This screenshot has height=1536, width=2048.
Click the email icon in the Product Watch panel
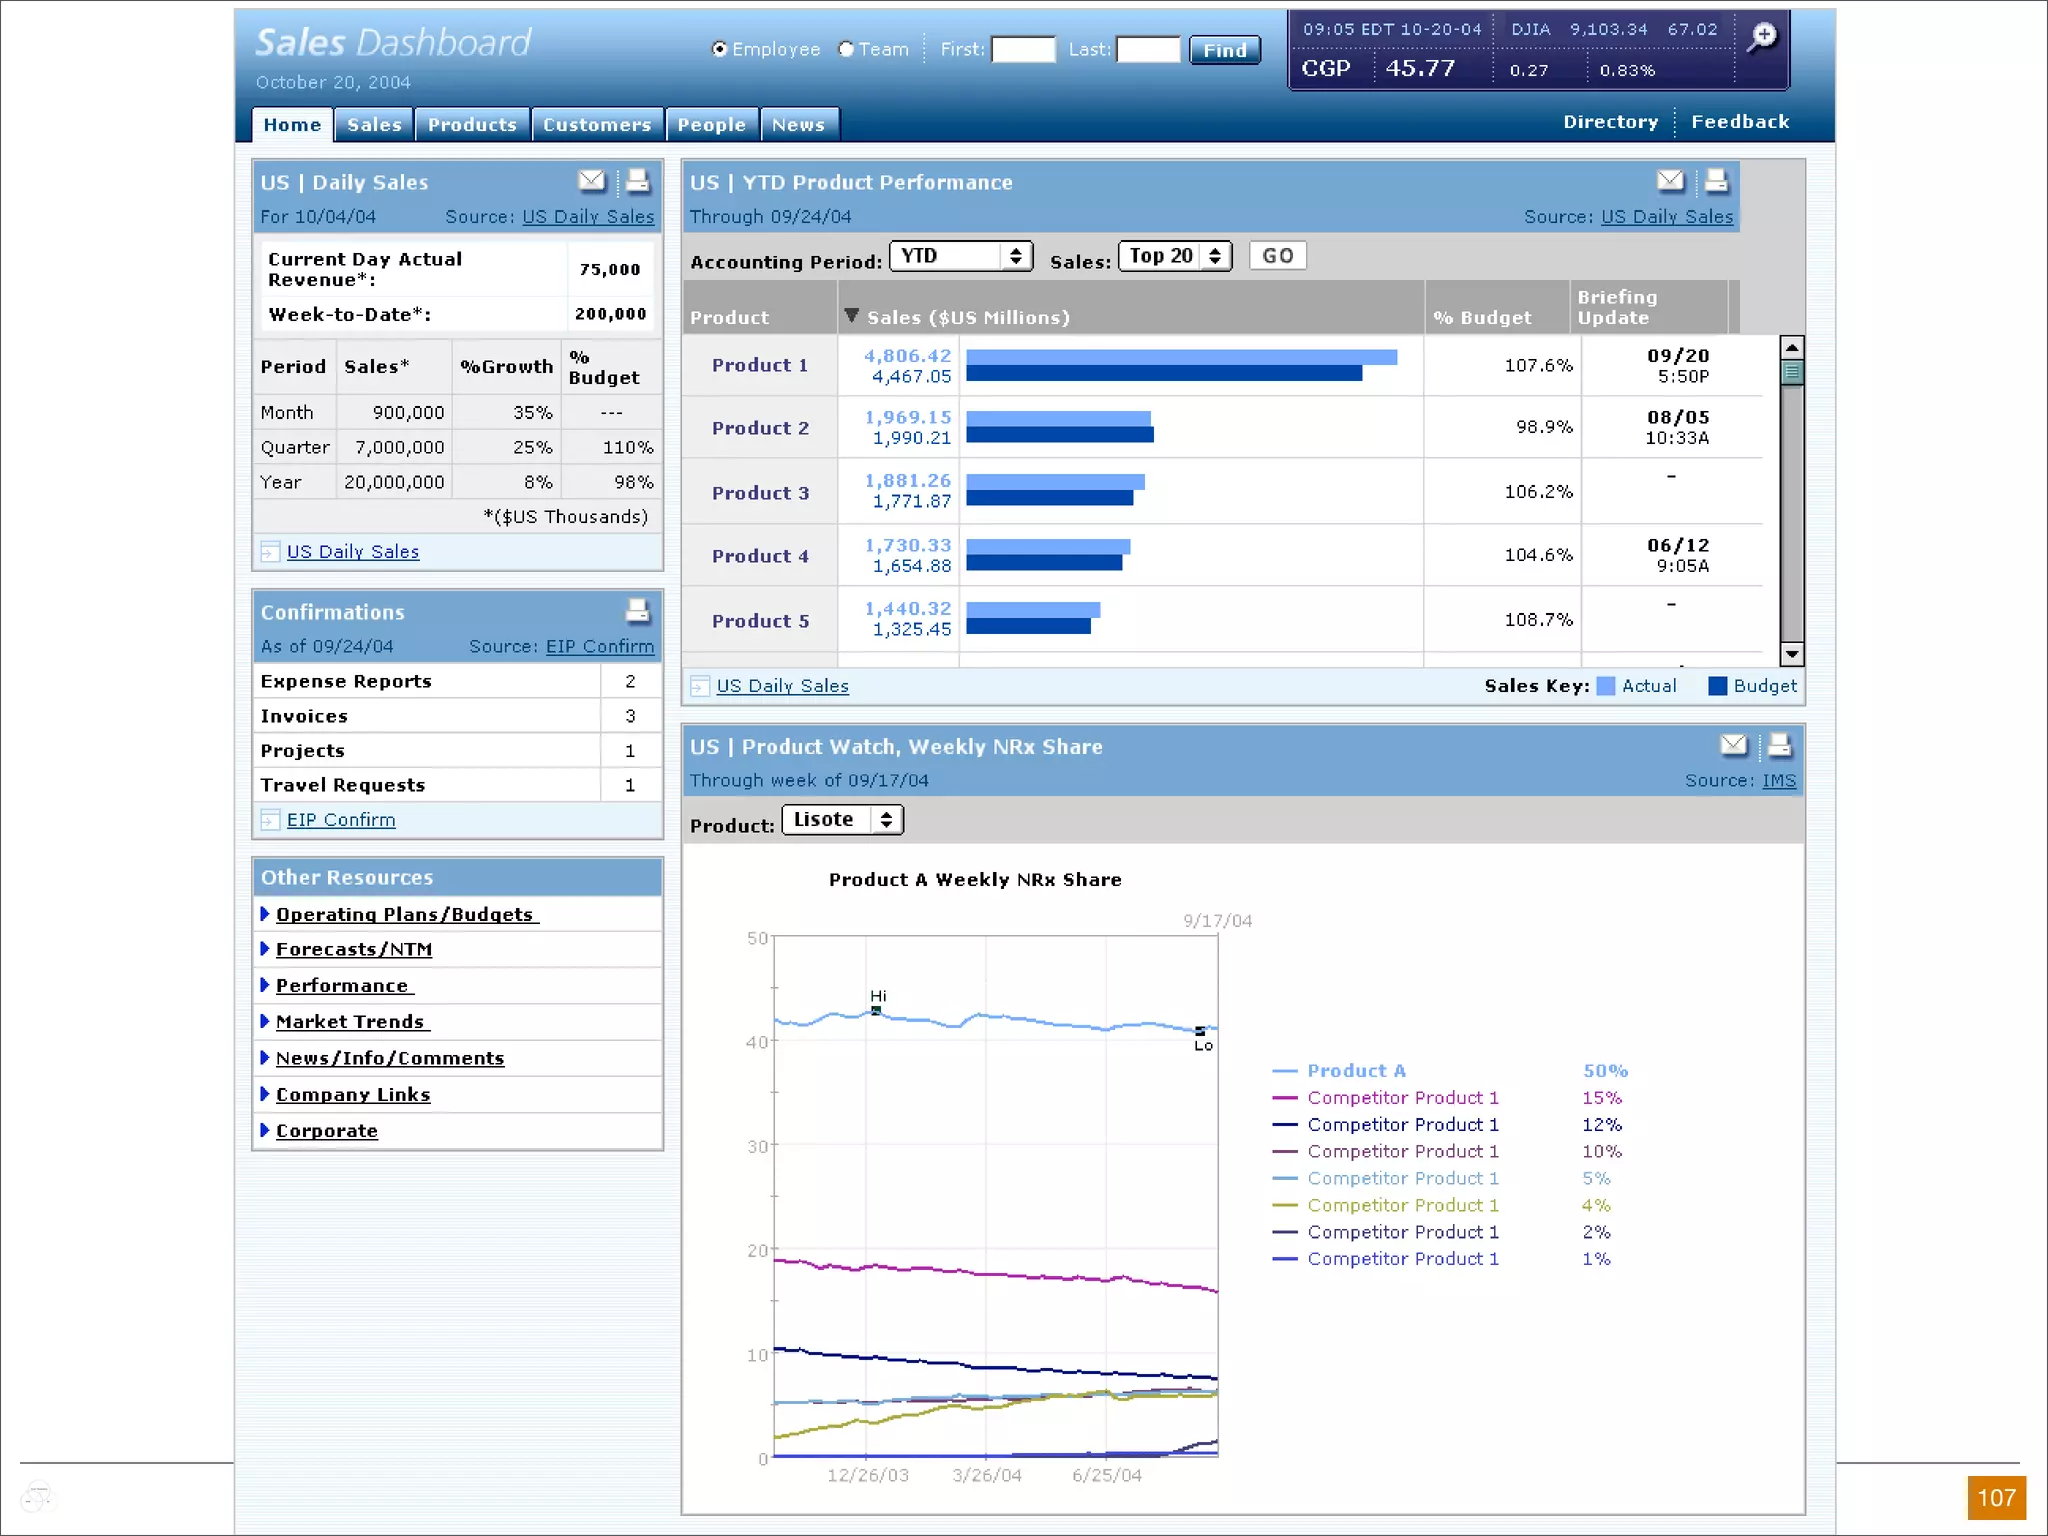1733,745
